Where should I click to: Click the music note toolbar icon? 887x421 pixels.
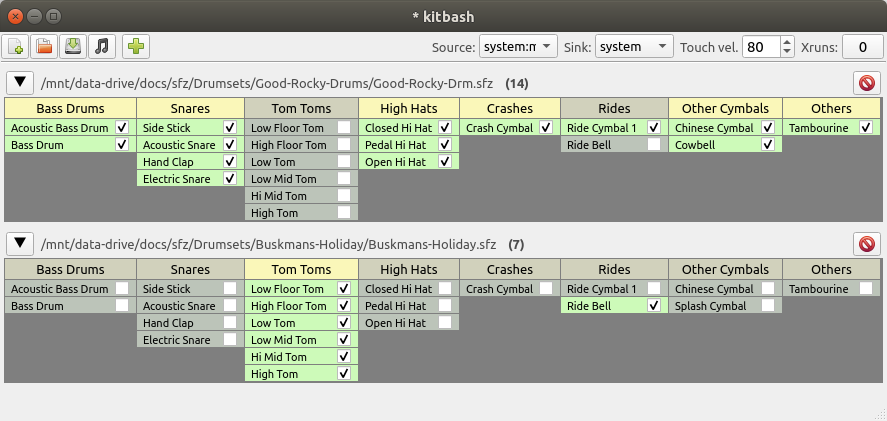[102, 47]
